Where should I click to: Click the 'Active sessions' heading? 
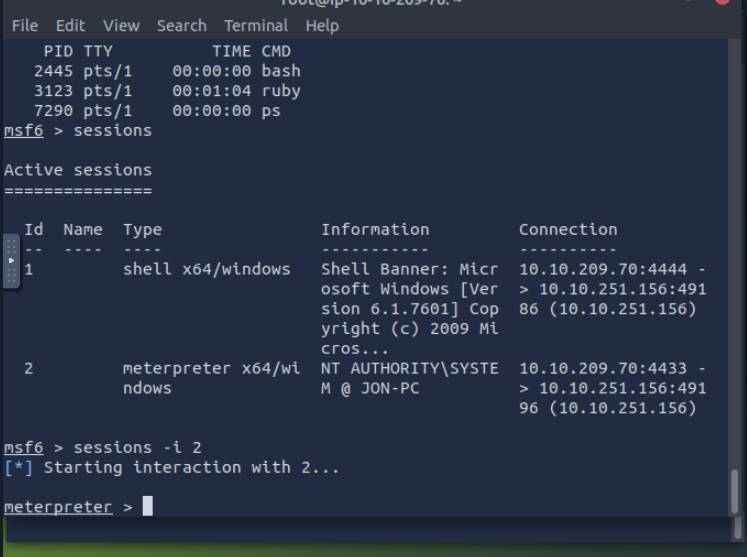click(78, 170)
